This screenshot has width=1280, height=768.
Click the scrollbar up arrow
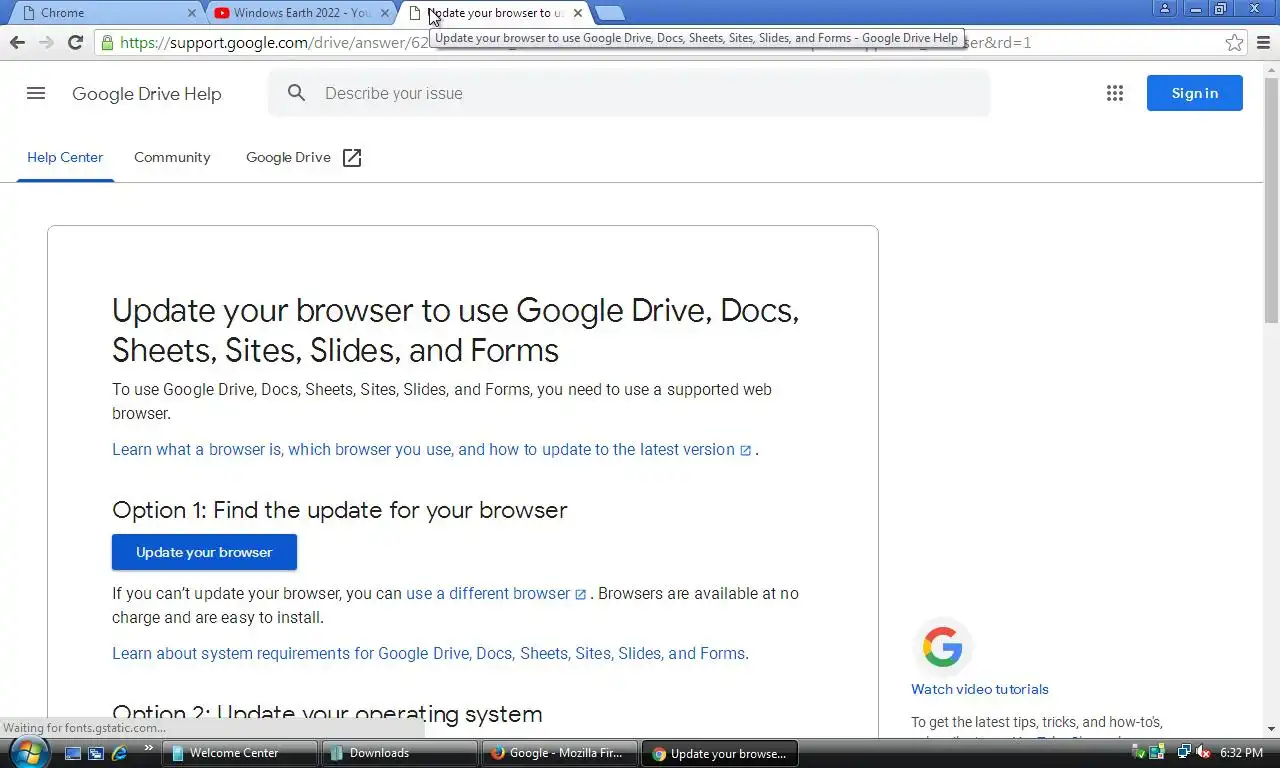point(1271,68)
